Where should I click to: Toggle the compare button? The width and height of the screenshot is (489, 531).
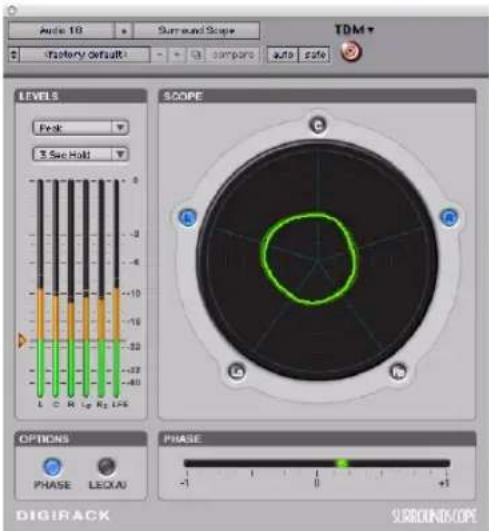(x=233, y=55)
